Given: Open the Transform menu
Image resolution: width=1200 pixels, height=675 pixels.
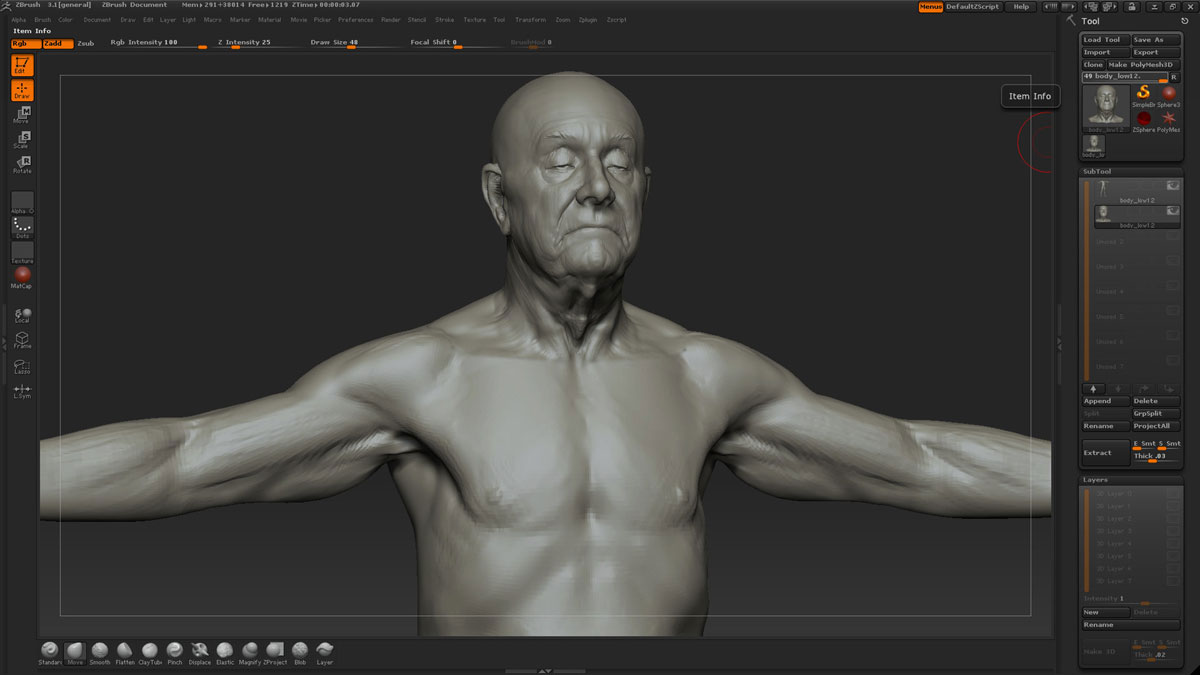Looking at the screenshot, I should 530,19.
